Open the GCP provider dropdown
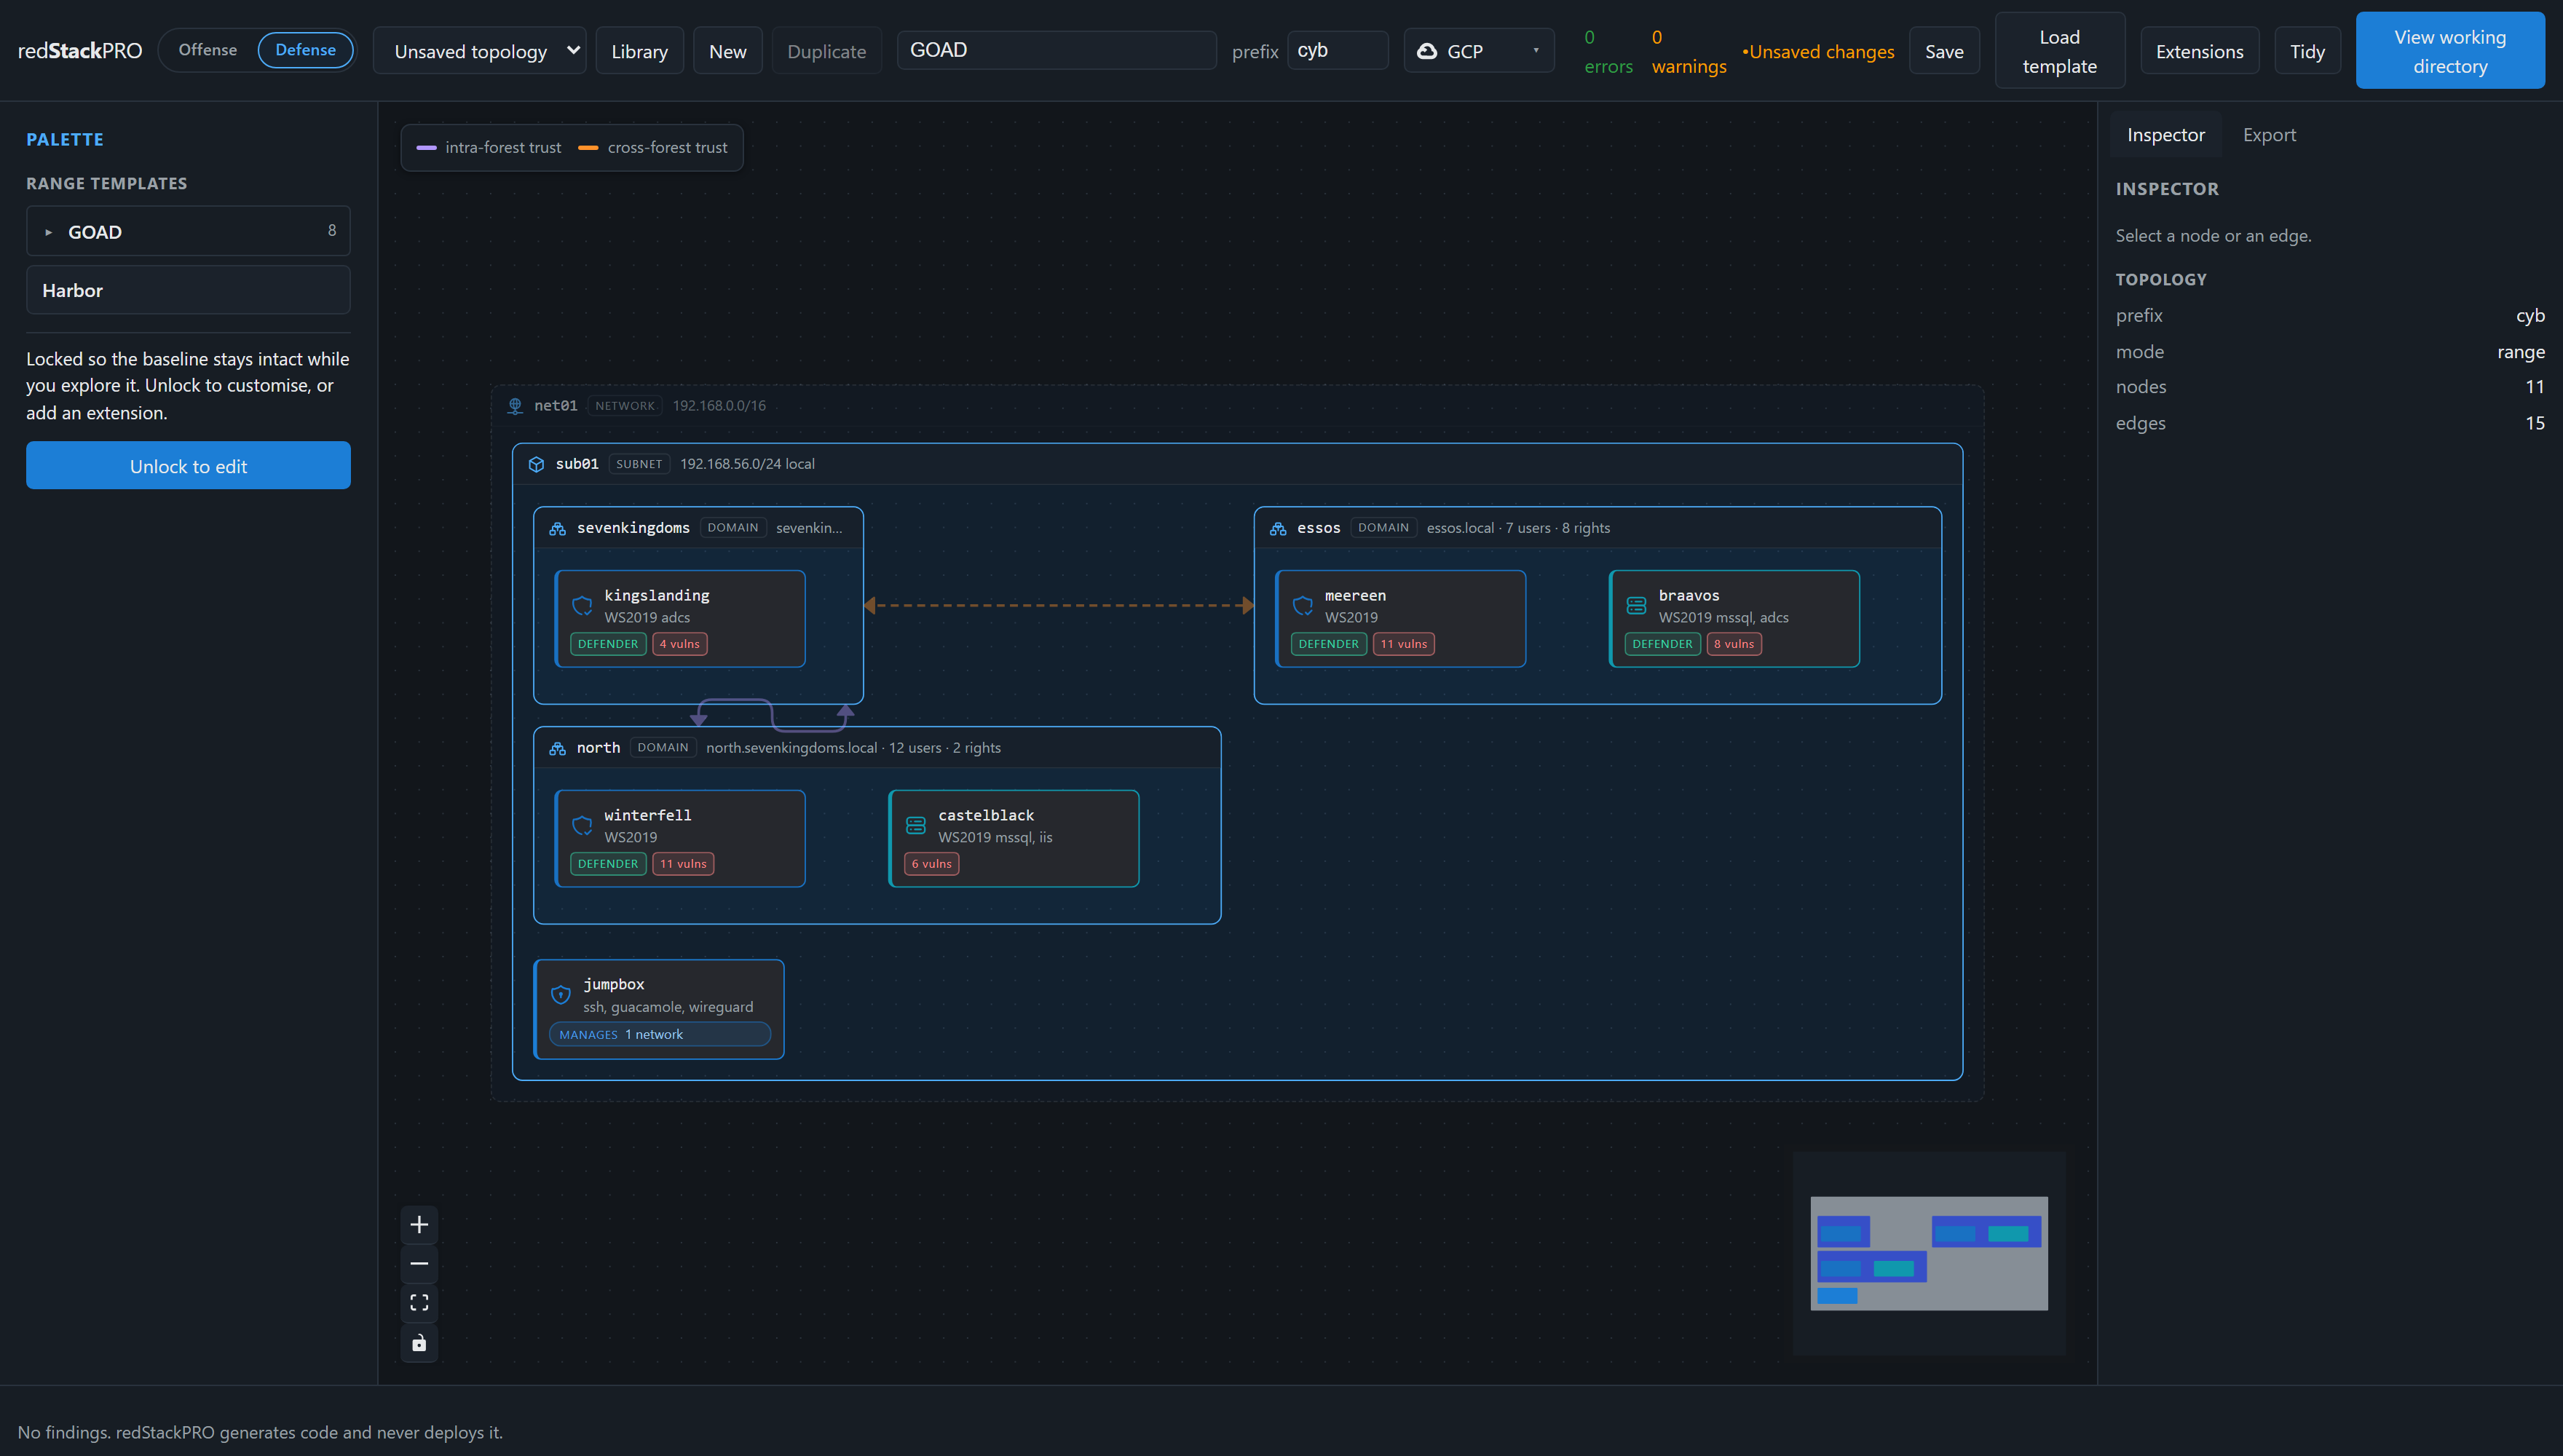2563x1456 pixels. 1479,51
